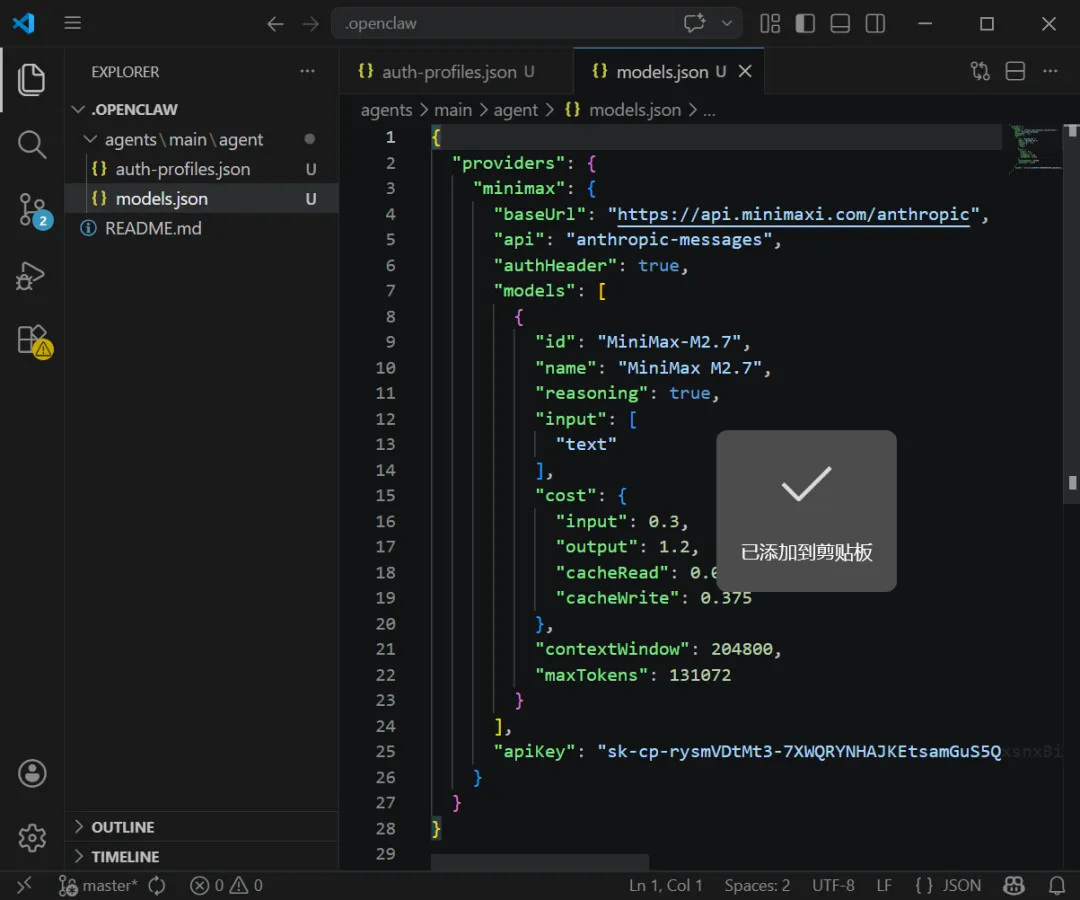Open the Extensions view

click(x=32, y=340)
